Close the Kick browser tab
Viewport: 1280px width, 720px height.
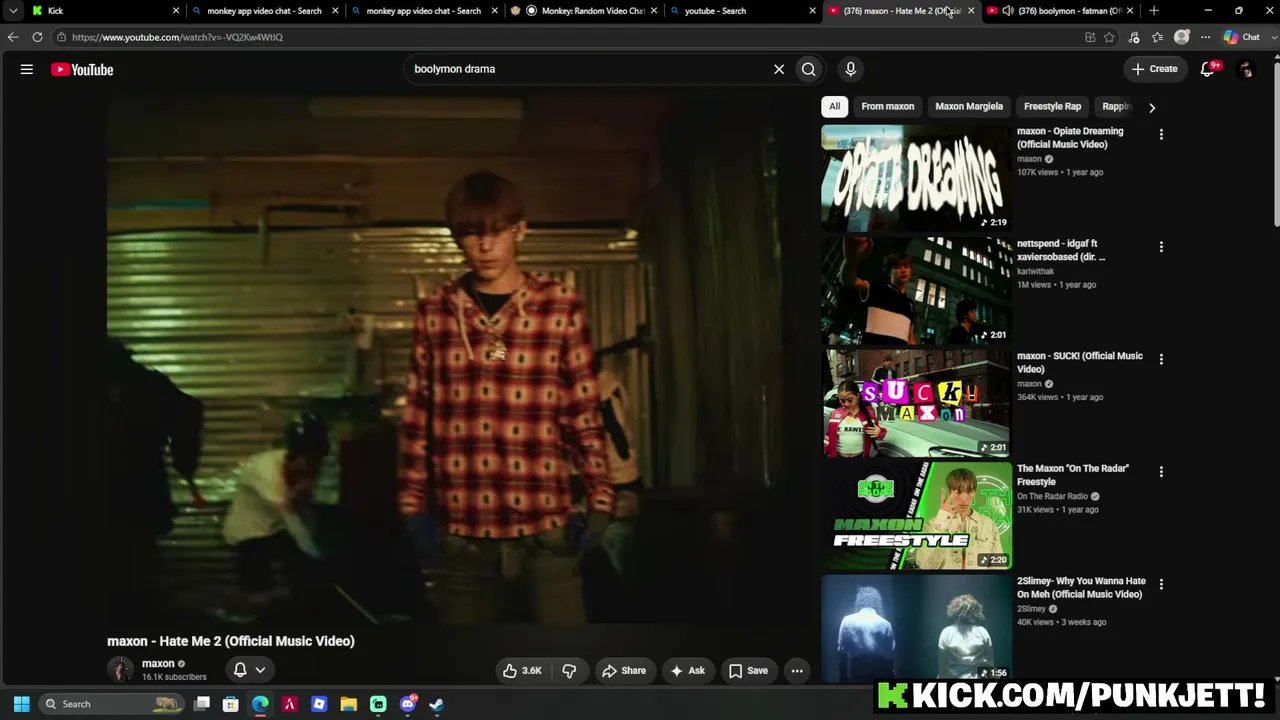176,11
